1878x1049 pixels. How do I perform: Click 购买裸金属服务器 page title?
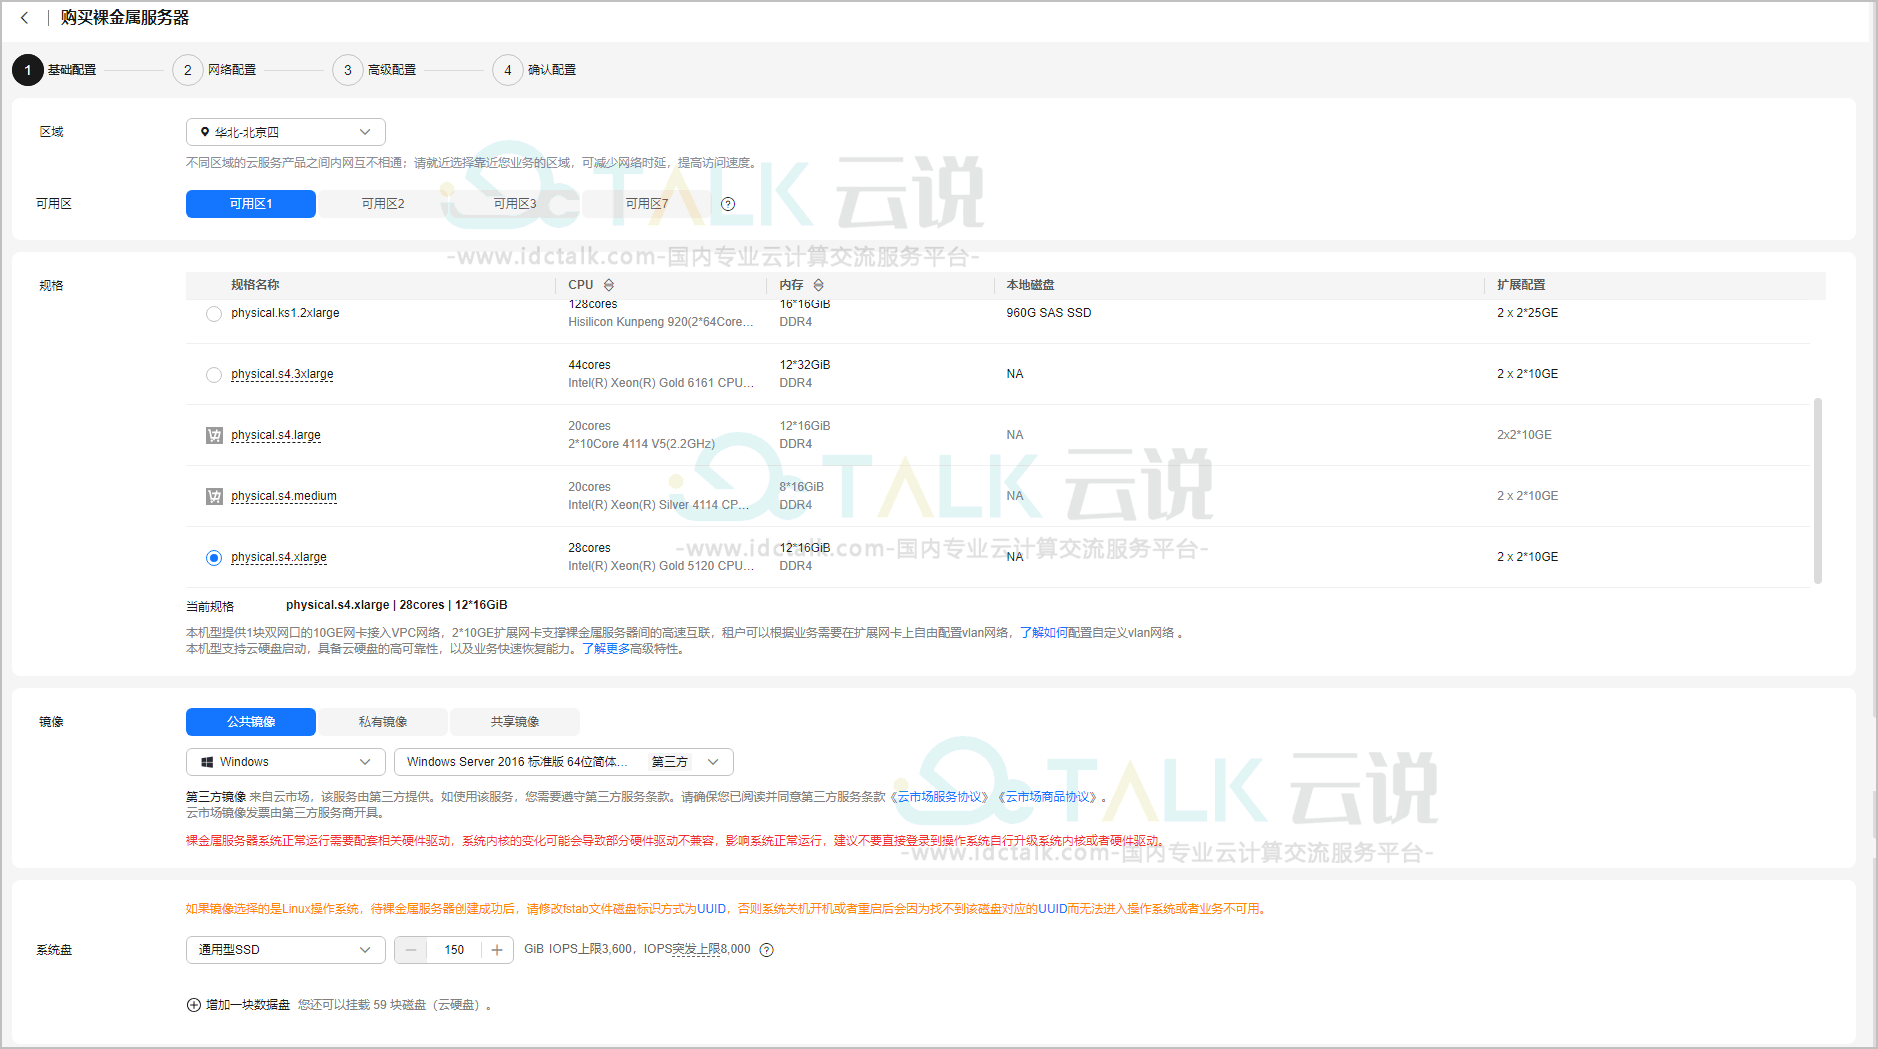pos(124,18)
